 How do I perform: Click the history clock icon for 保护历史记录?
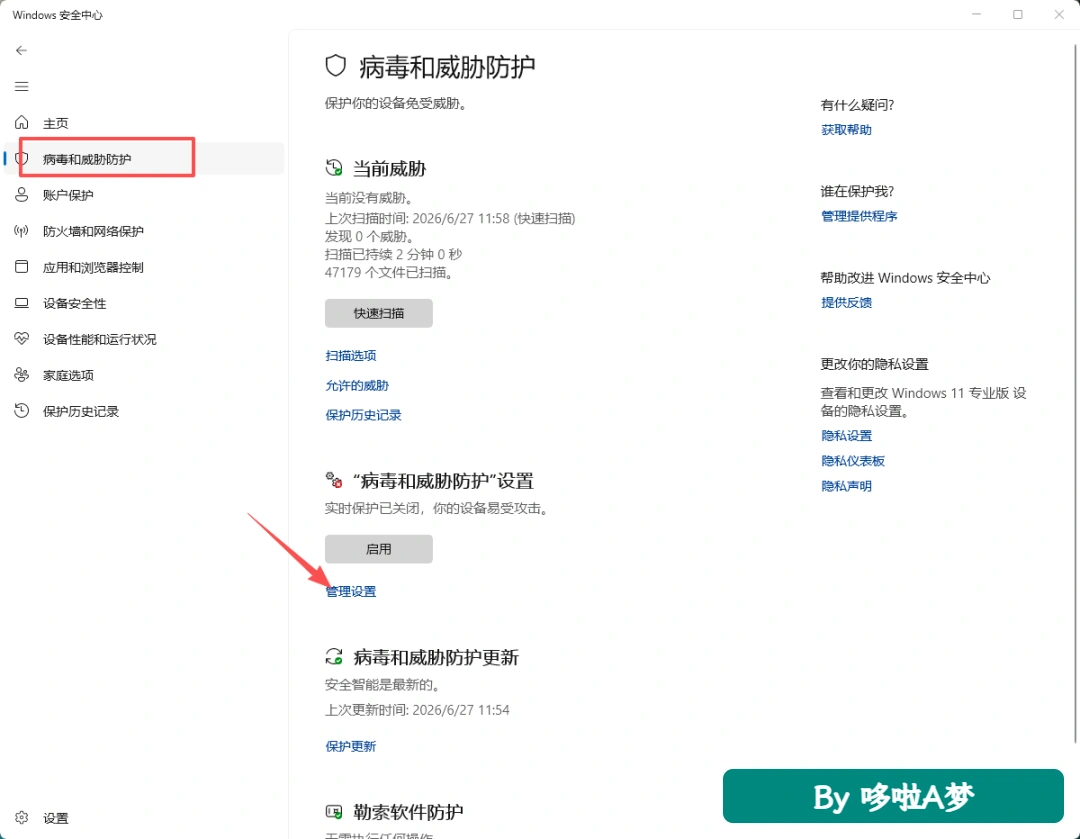[21, 411]
